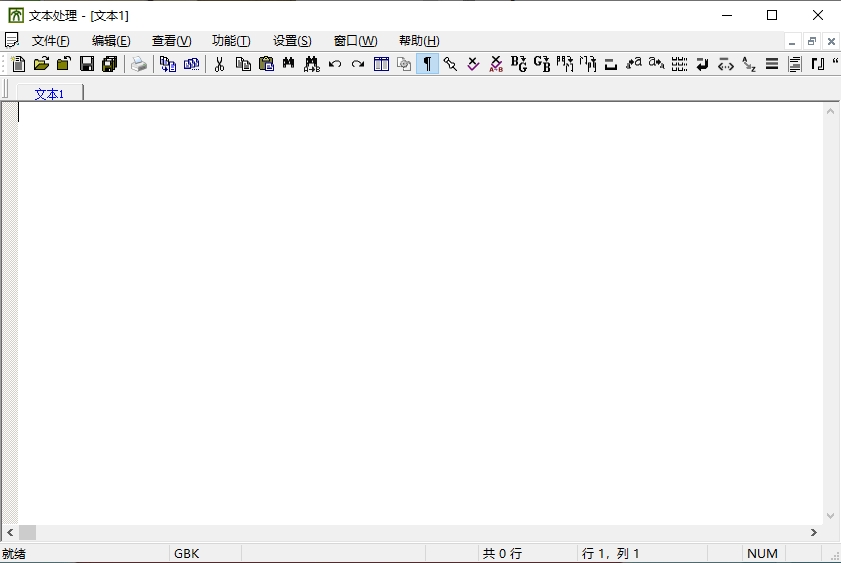This screenshot has width=841, height=563.
Task: Click the 行 1, 列 1 position indicator
Action: click(x=610, y=553)
